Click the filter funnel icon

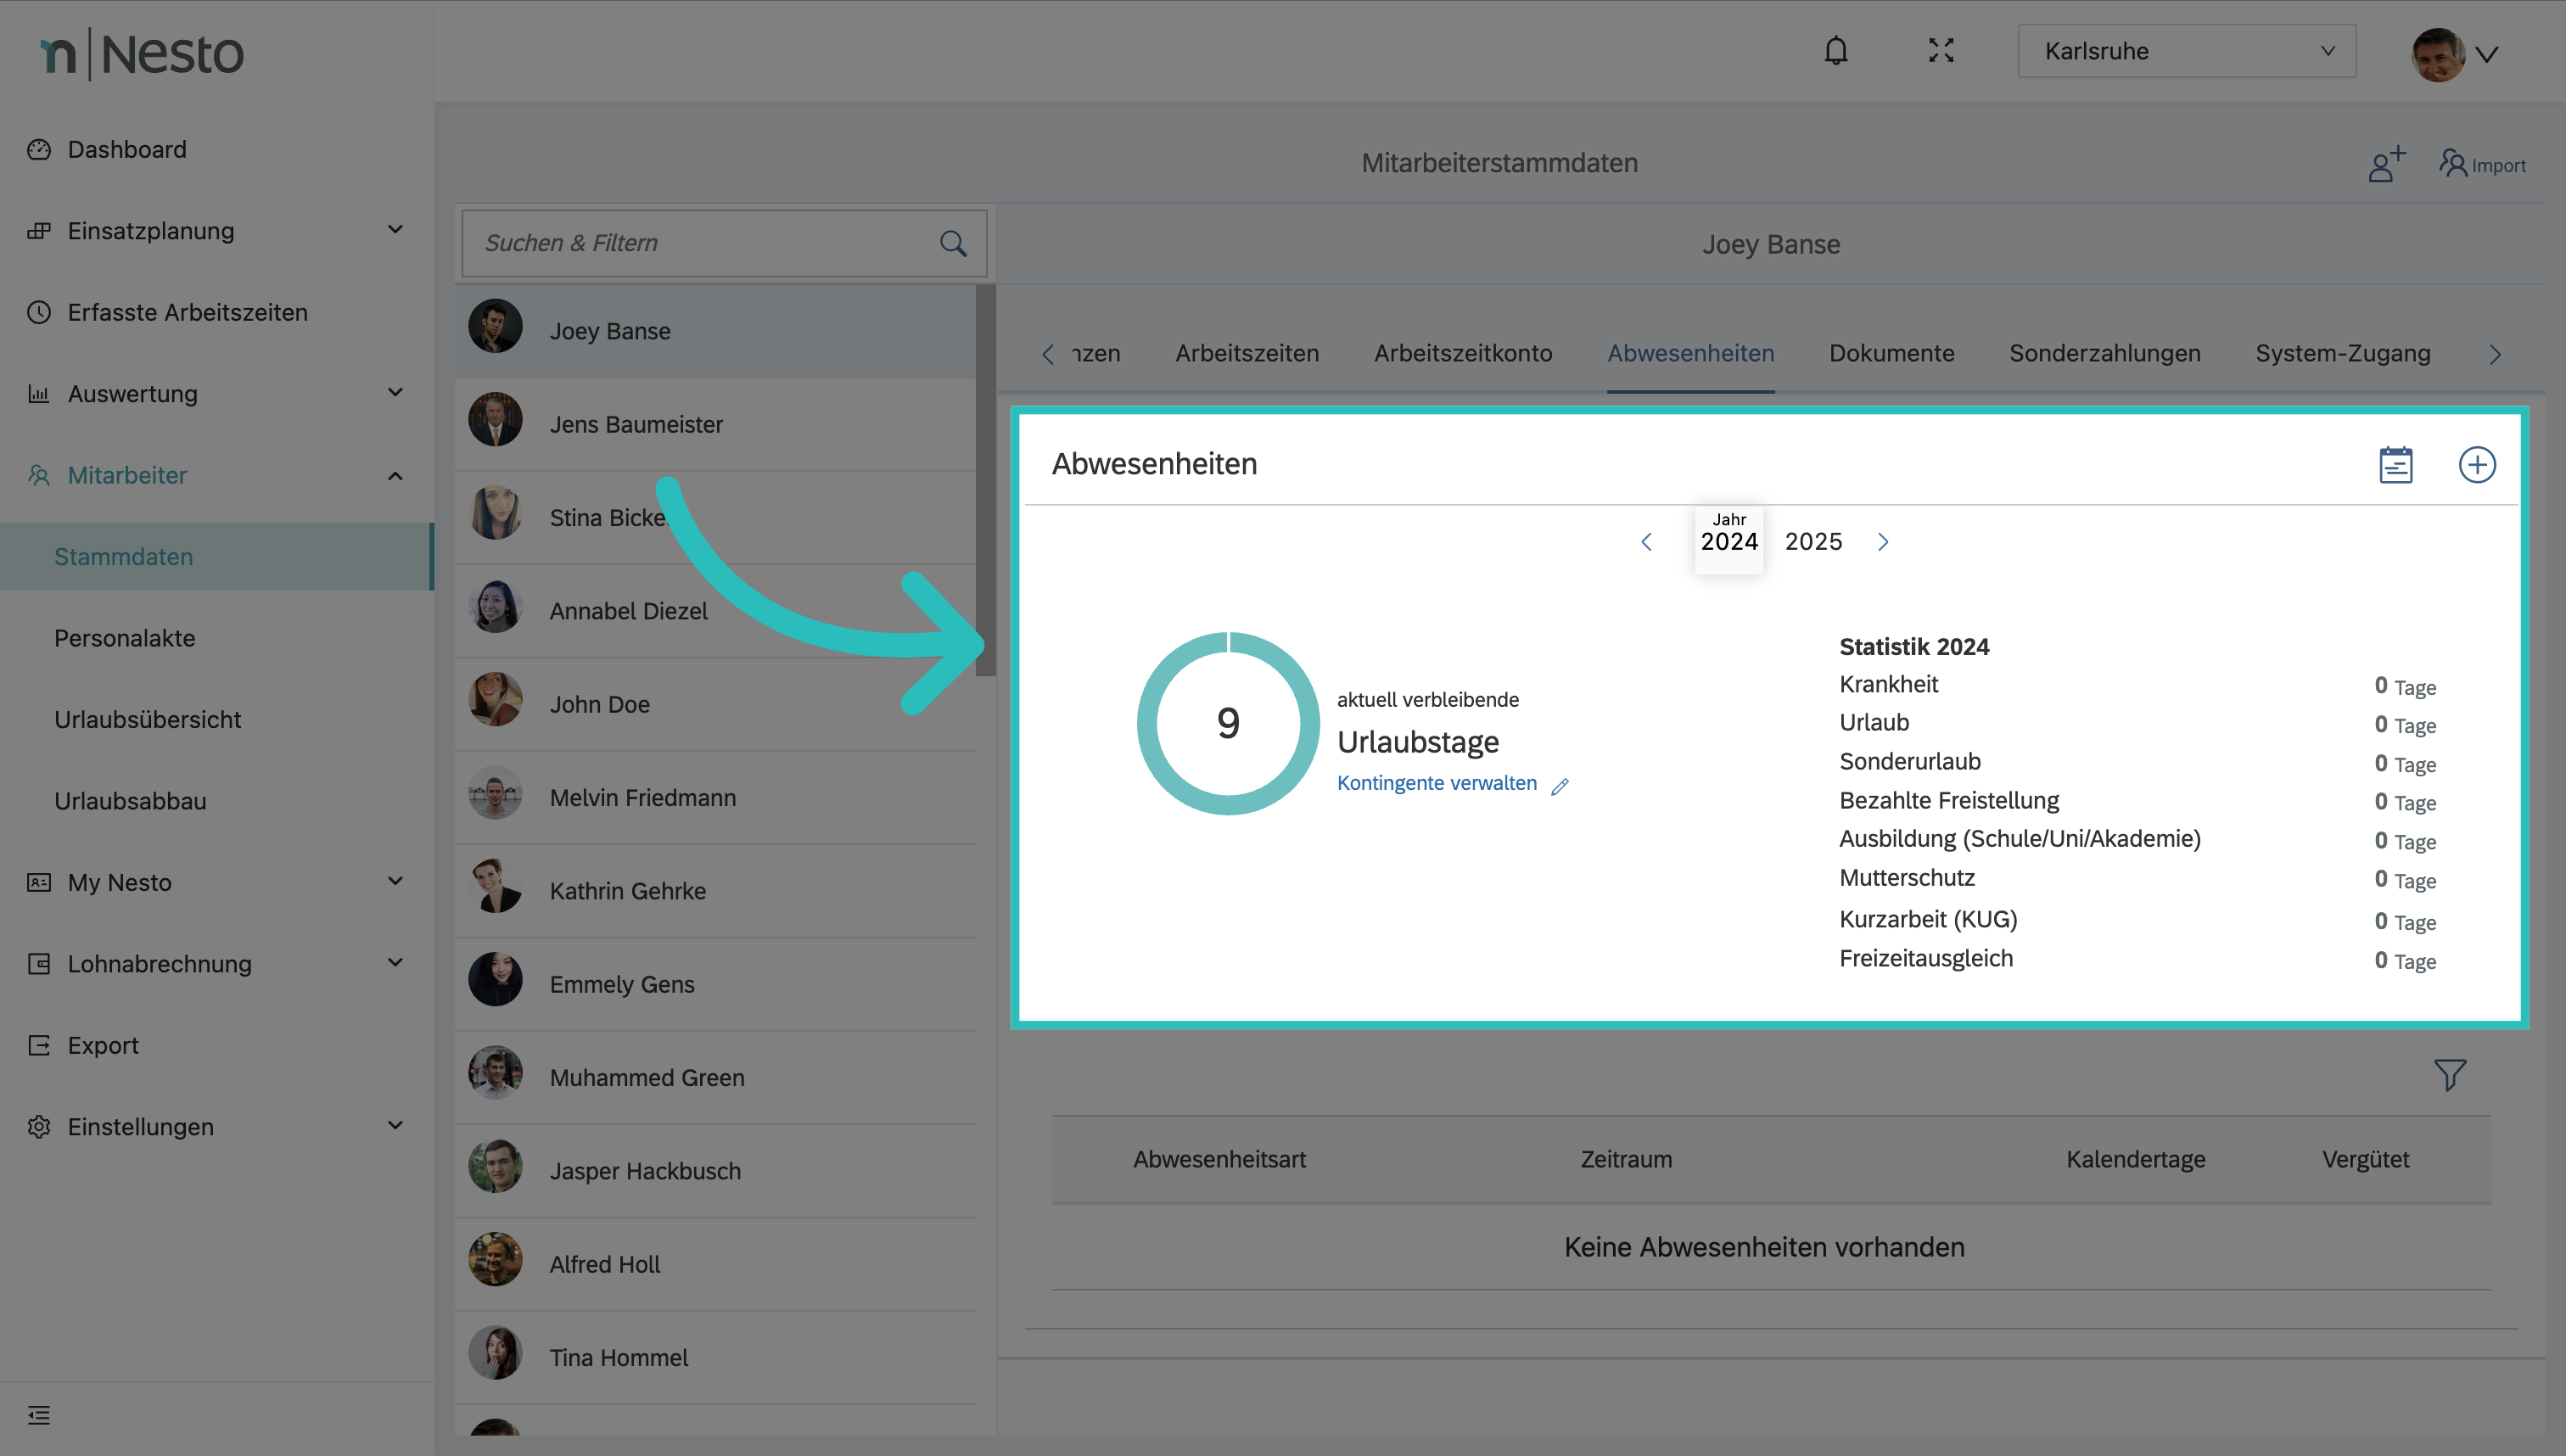[x=2449, y=1075]
